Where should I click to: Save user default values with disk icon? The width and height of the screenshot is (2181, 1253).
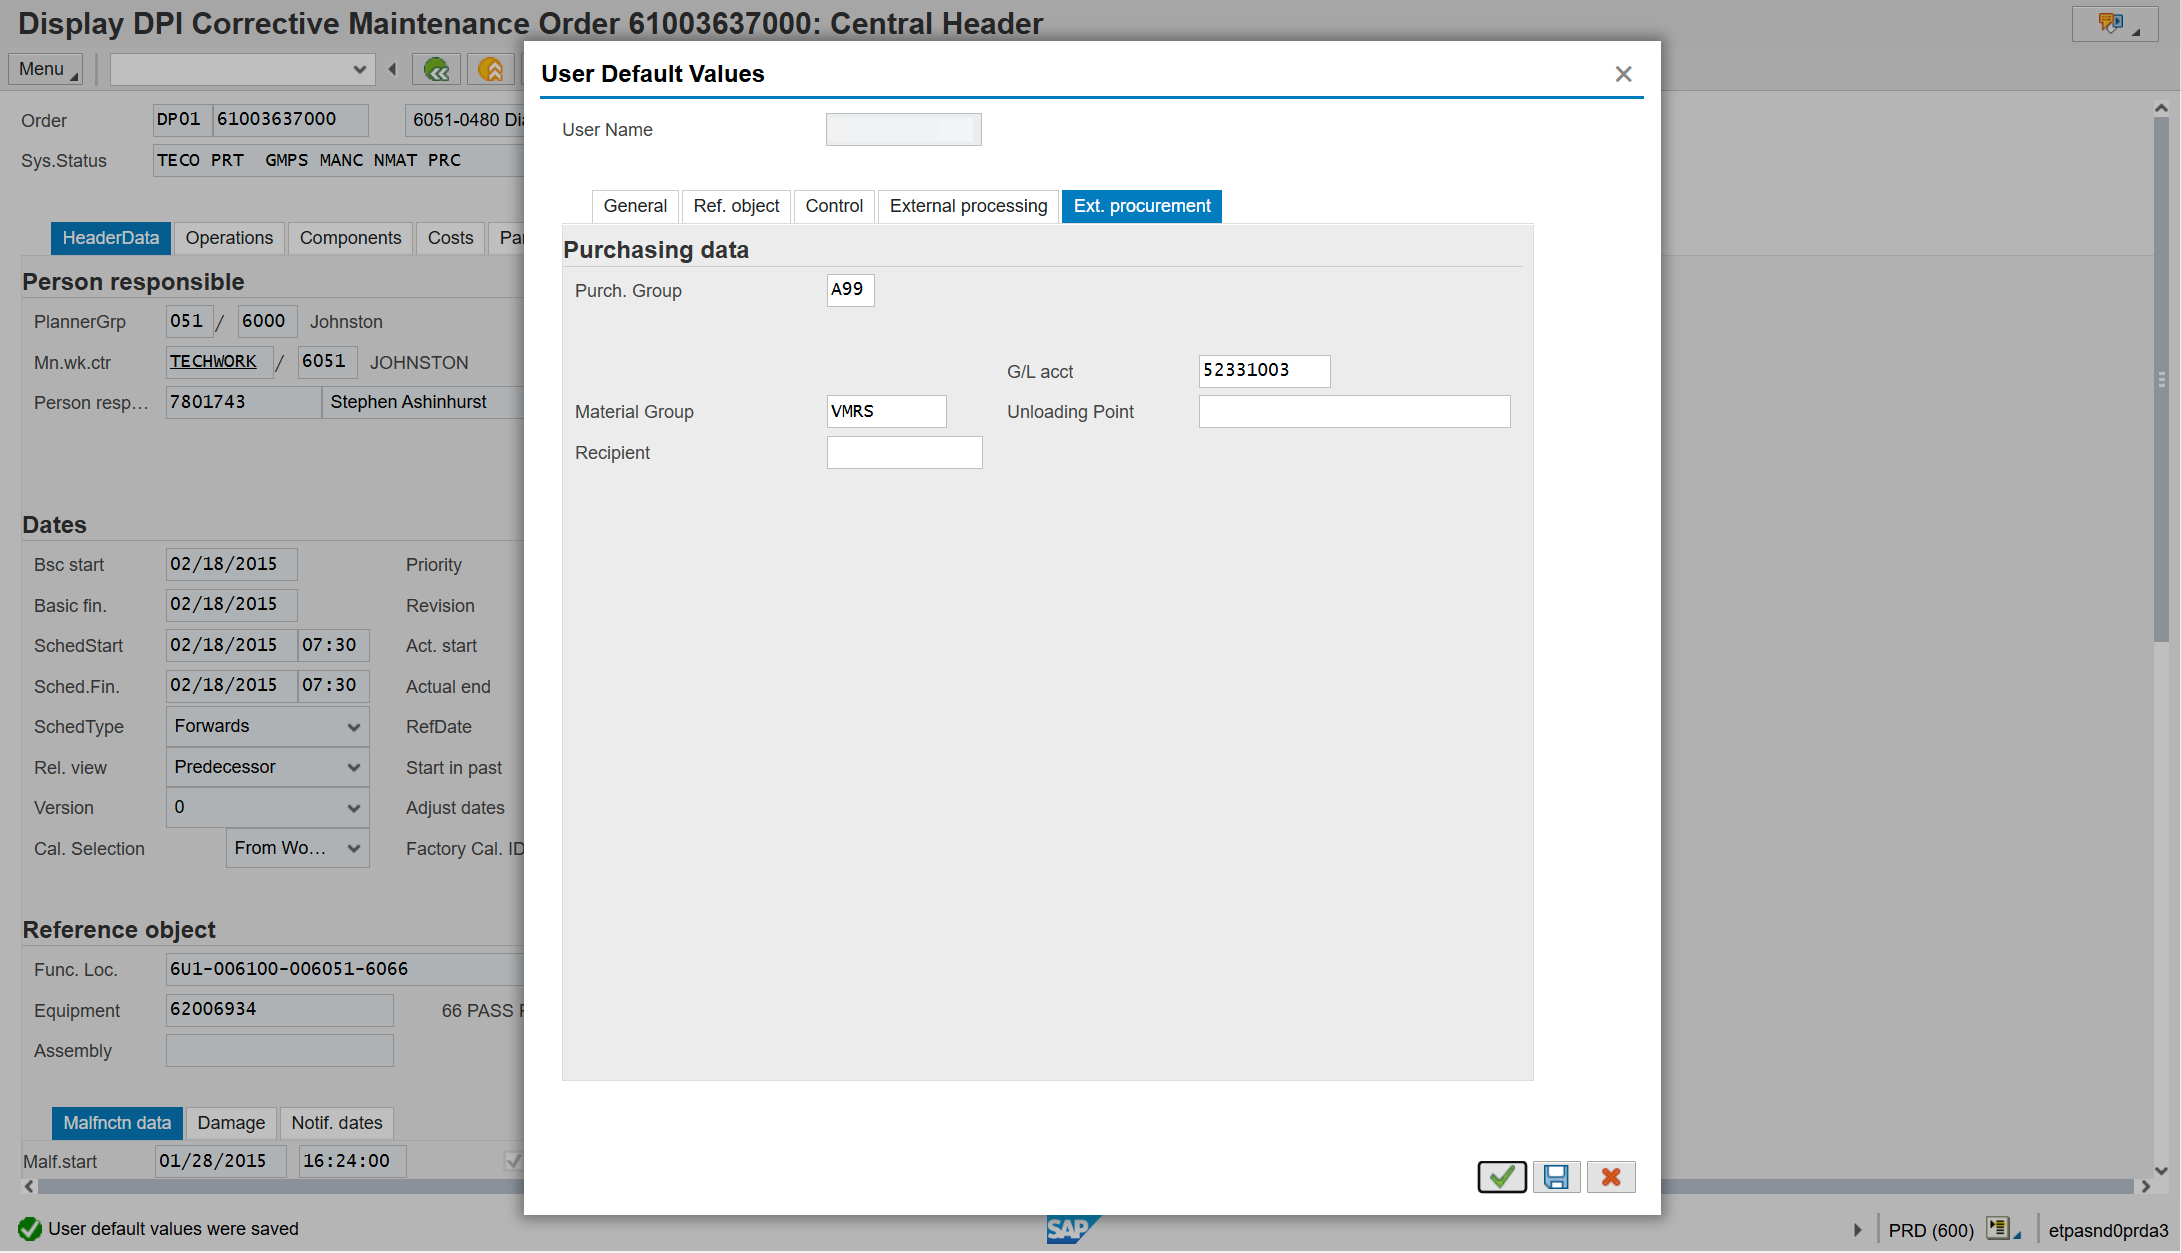tap(1556, 1177)
